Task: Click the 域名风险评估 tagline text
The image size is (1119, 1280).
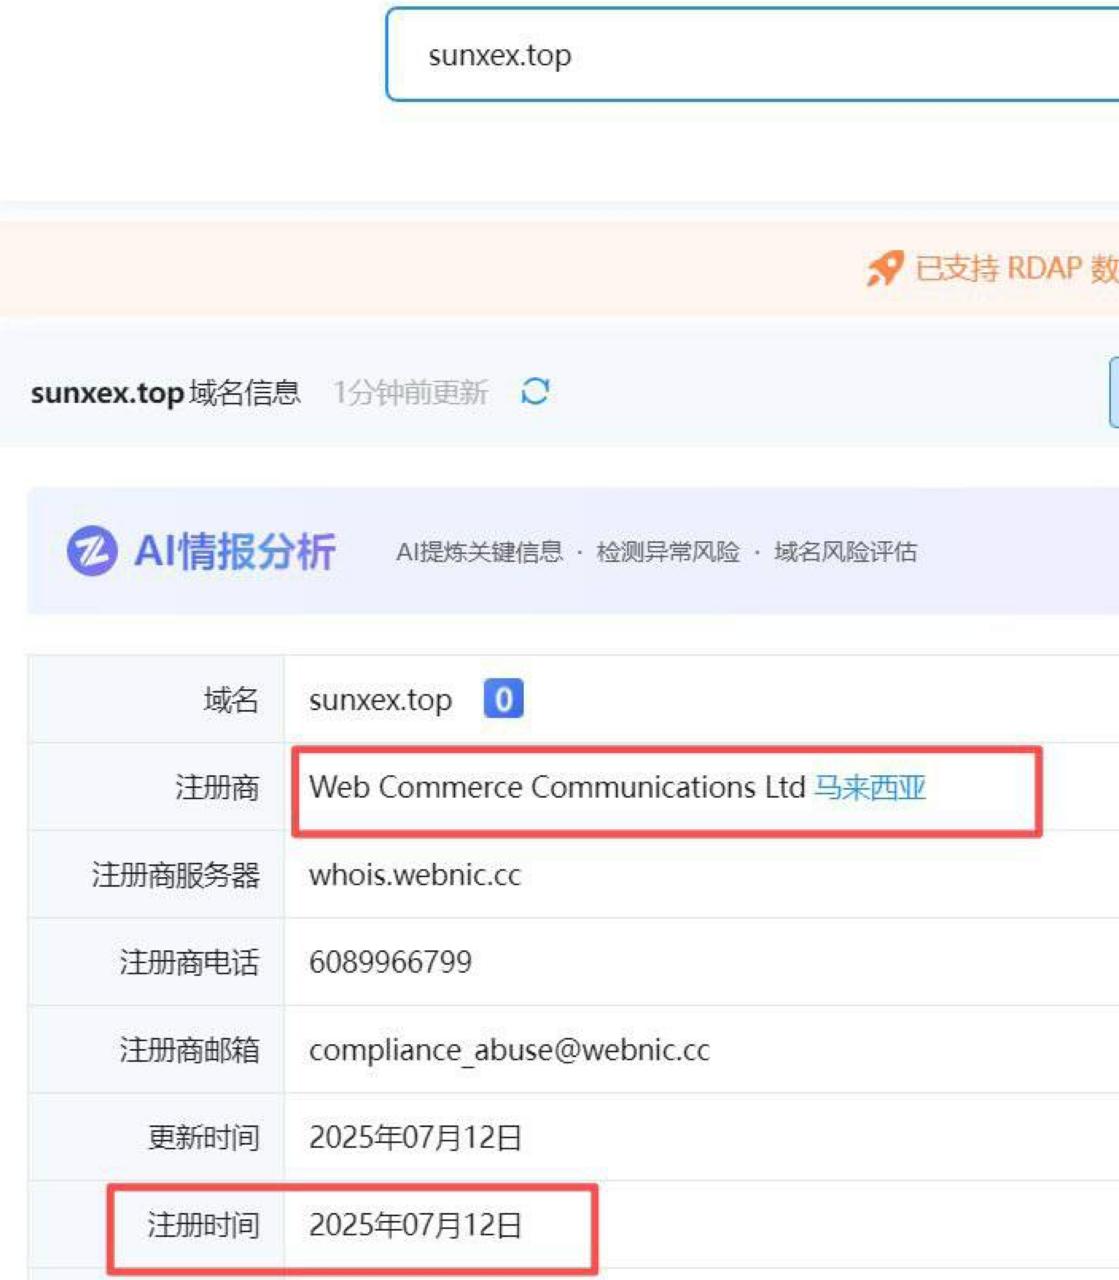Action: 845,552
